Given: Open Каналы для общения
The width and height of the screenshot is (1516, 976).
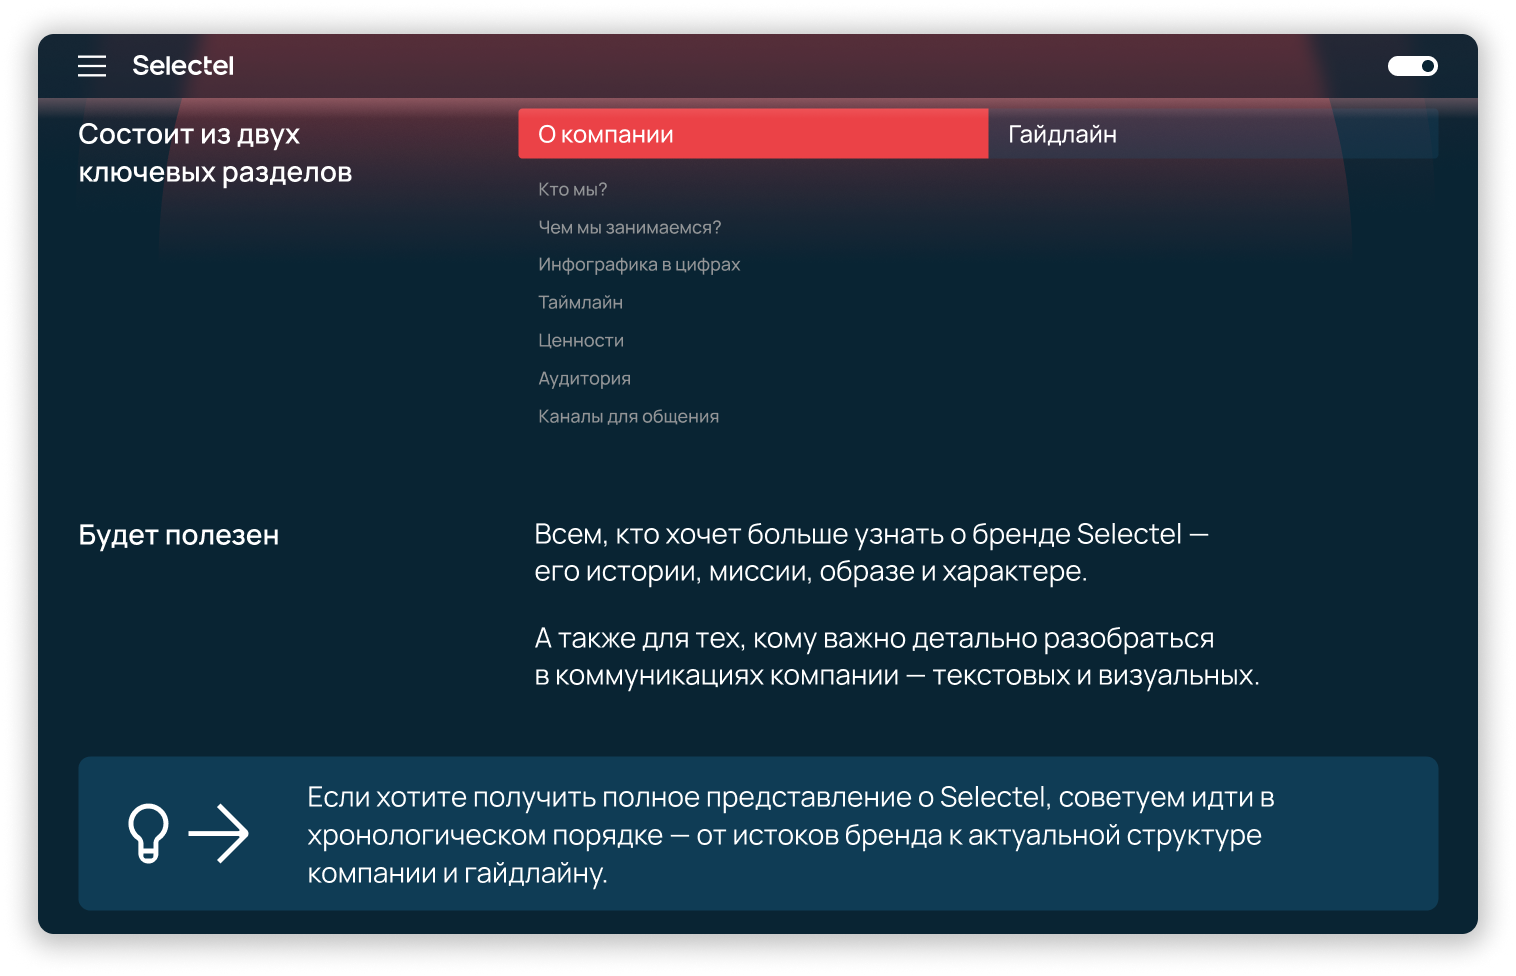Looking at the screenshot, I should (628, 416).
